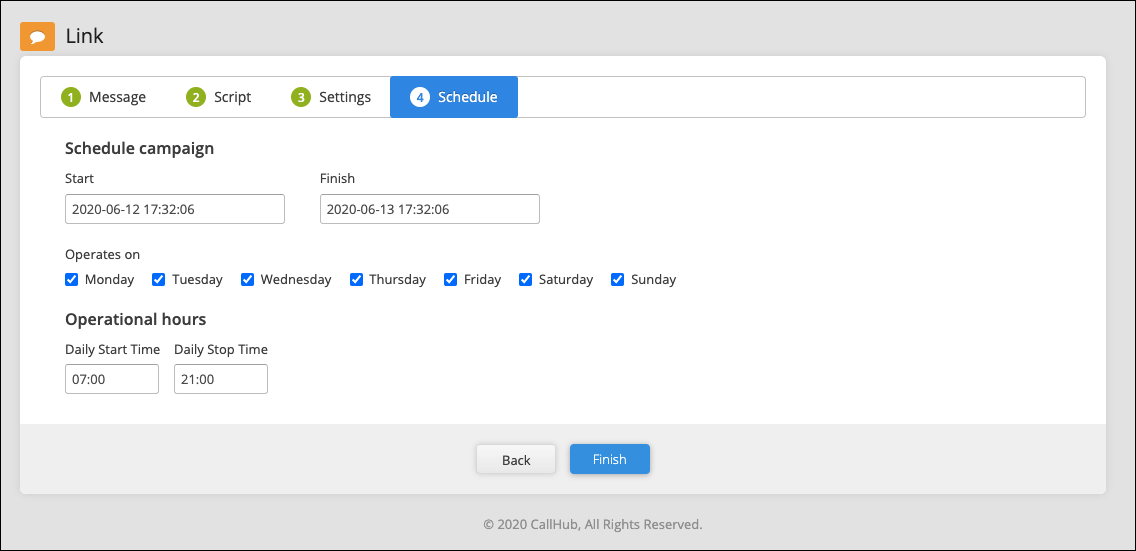Disable the Sunday checkbox
Image resolution: width=1136 pixels, height=551 pixels.
coord(618,279)
